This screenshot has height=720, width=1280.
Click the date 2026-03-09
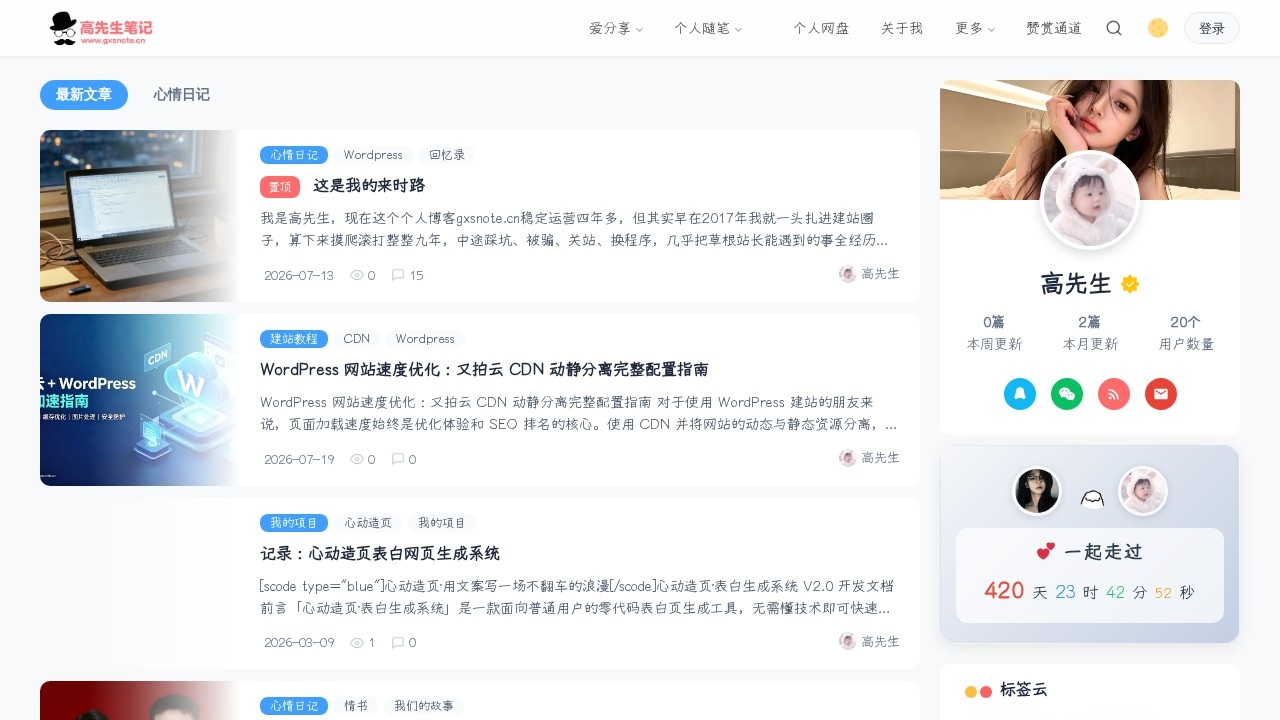pyautogui.click(x=299, y=643)
